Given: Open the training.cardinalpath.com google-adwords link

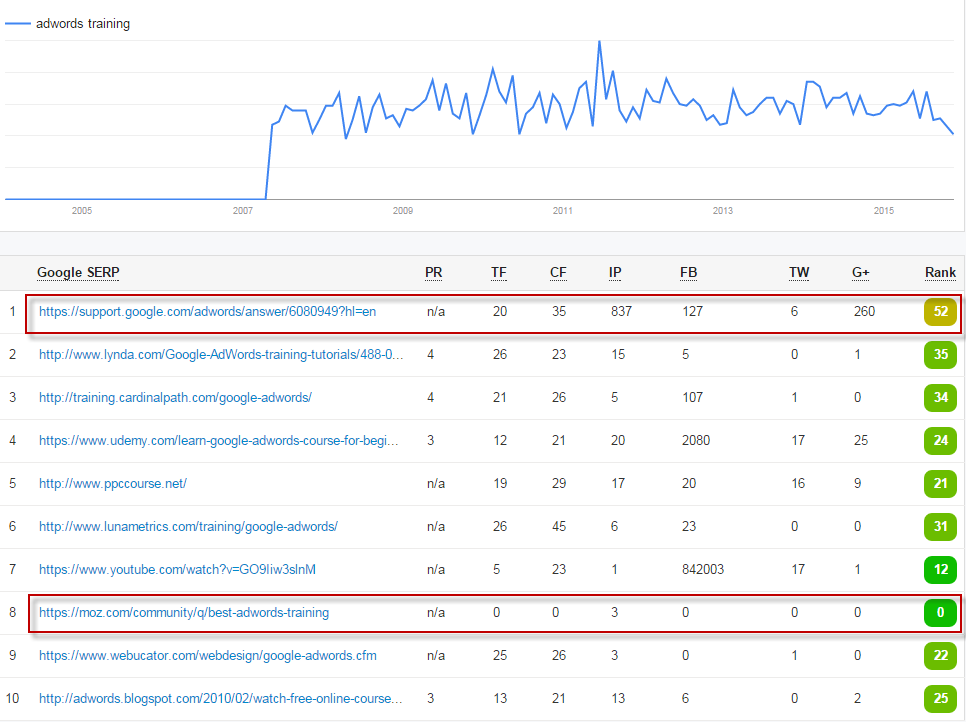Looking at the screenshot, I should tap(175, 398).
